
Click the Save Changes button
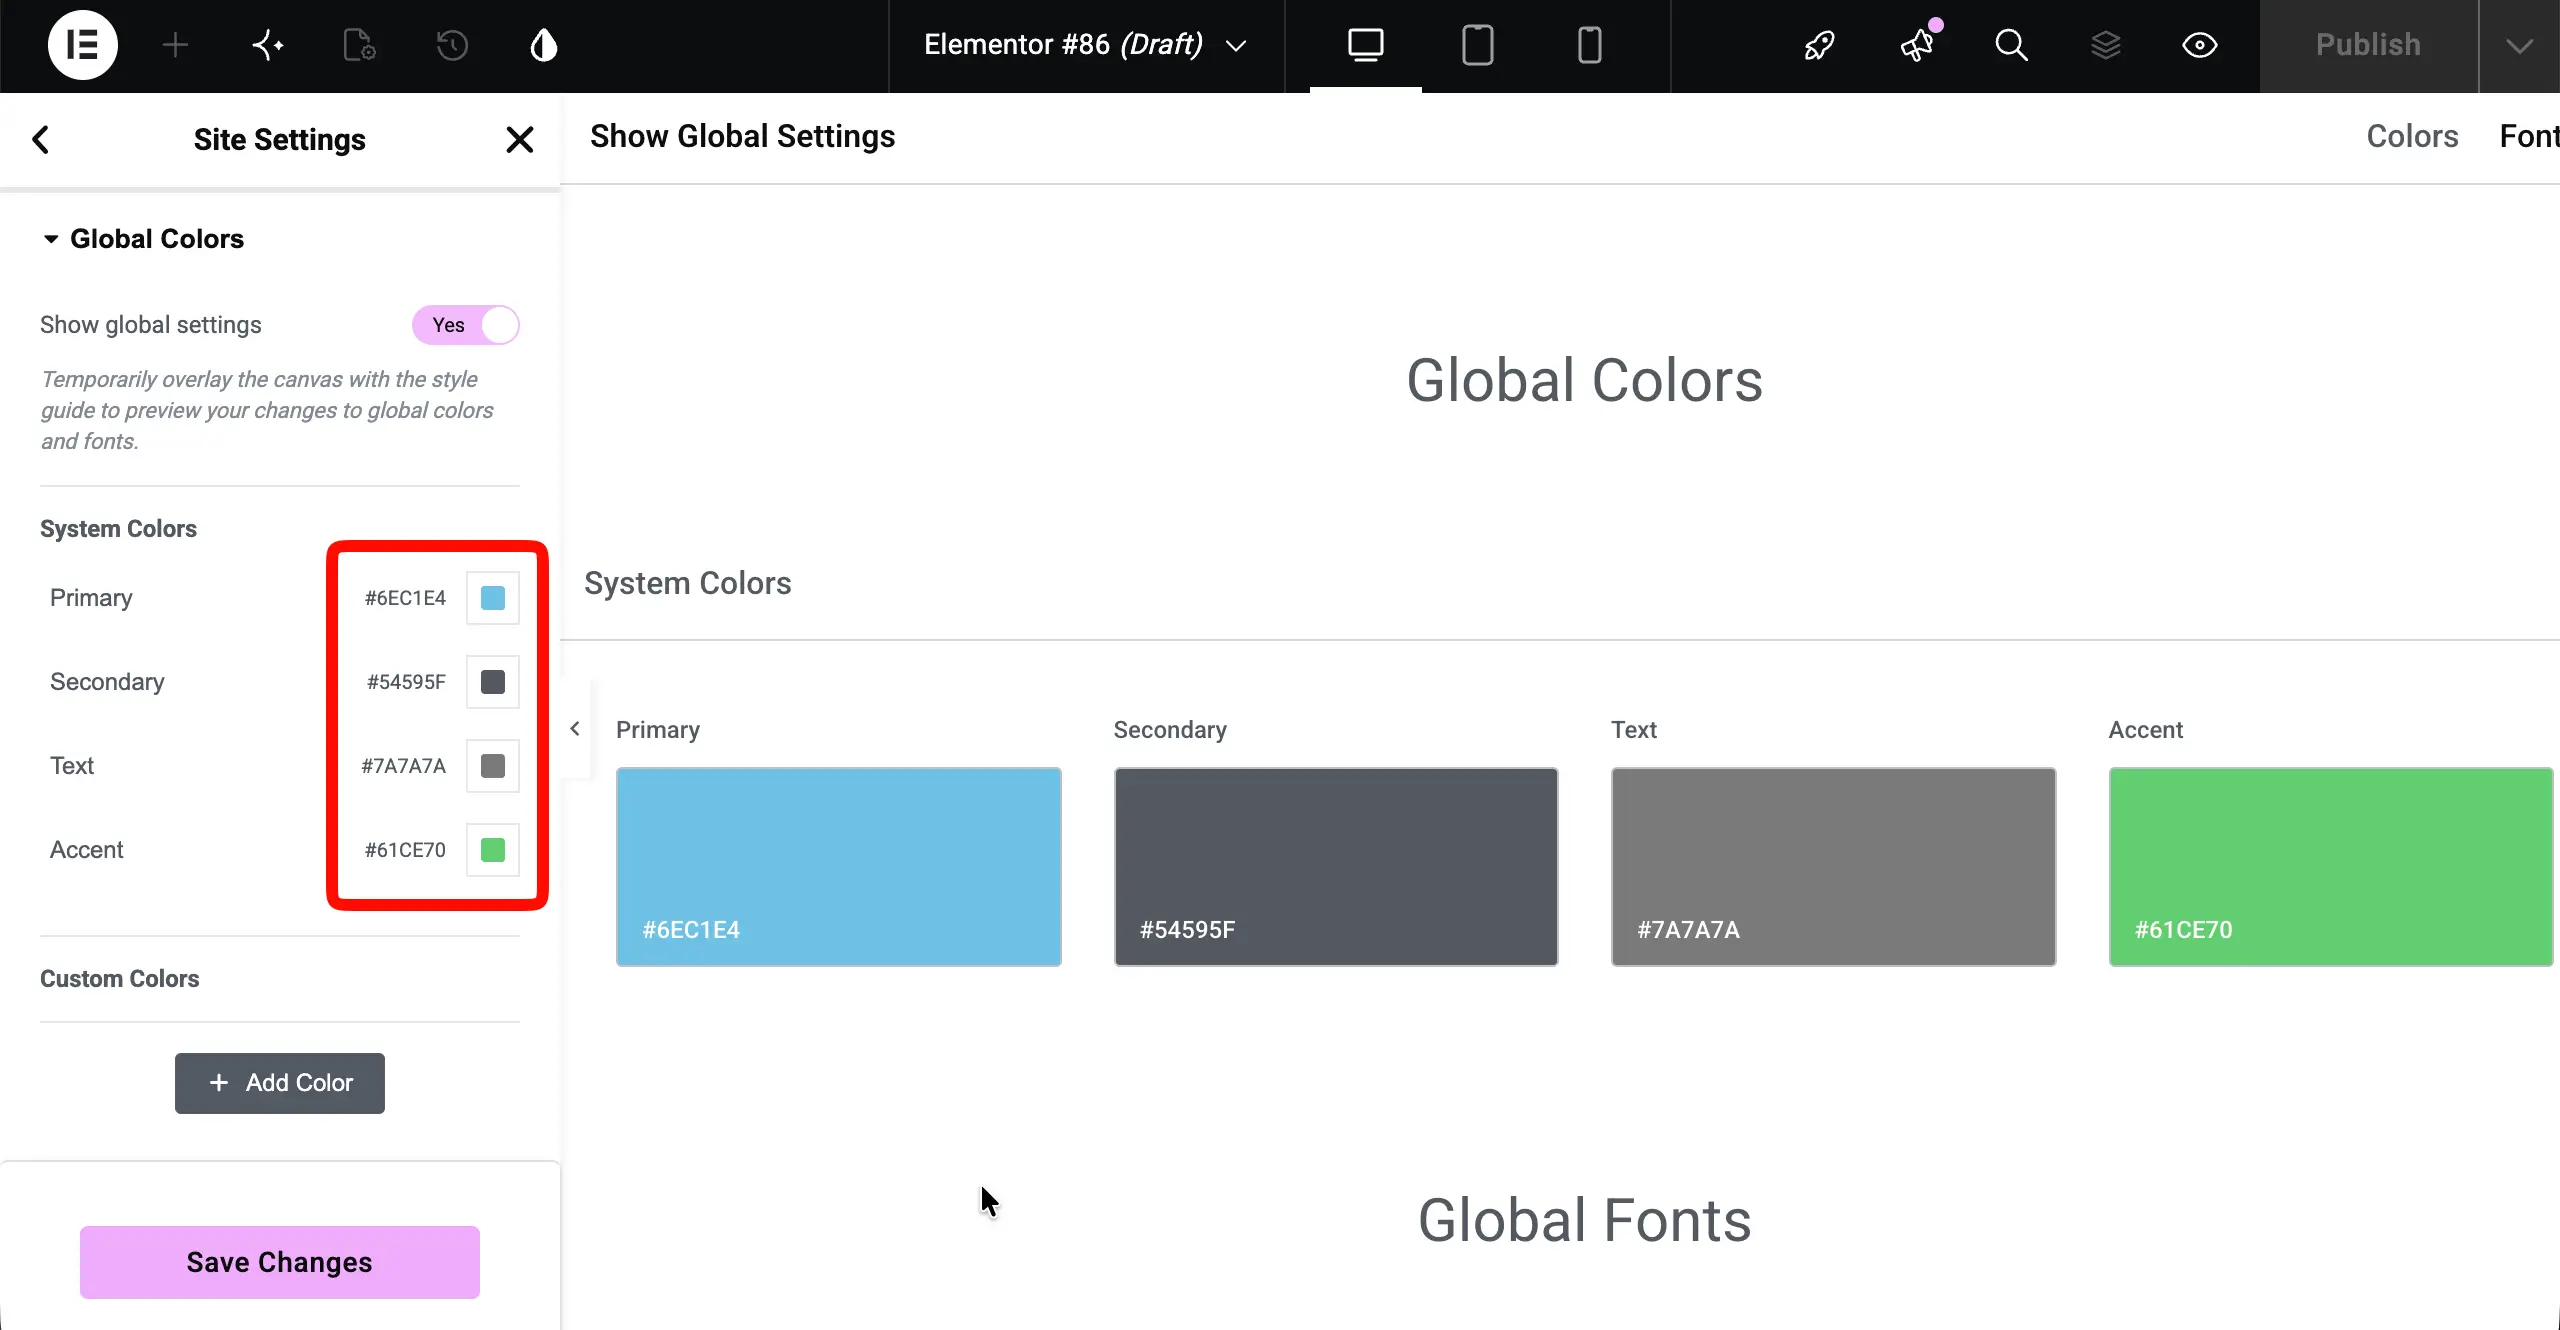[x=280, y=1262]
